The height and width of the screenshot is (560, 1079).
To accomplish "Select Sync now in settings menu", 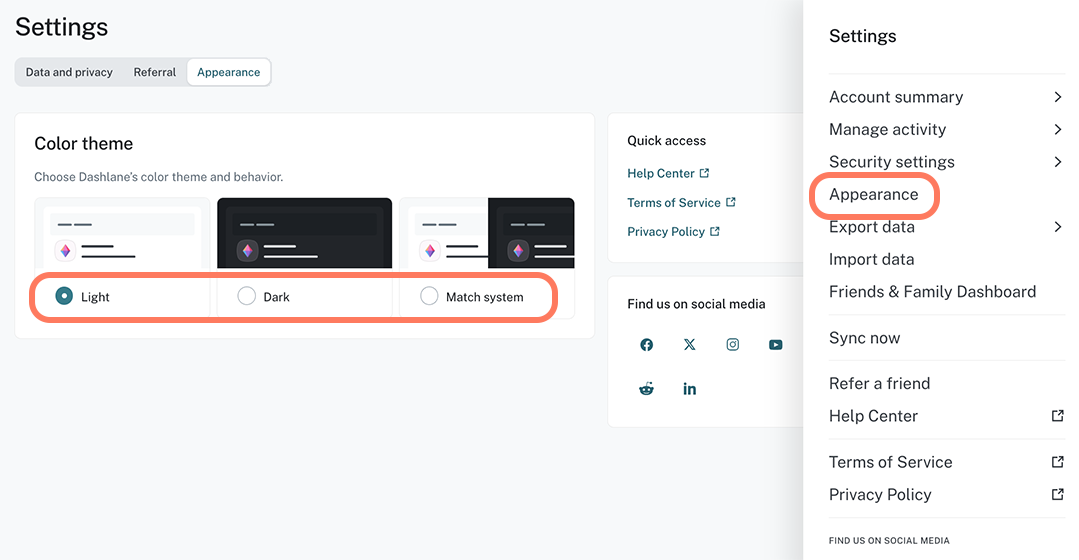I will pyautogui.click(x=864, y=338).
